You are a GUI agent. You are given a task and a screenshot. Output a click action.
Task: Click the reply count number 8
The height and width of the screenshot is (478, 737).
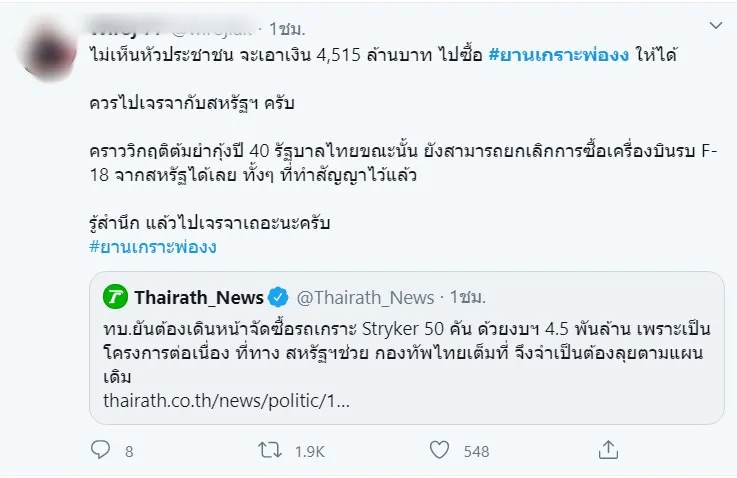pos(129,452)
